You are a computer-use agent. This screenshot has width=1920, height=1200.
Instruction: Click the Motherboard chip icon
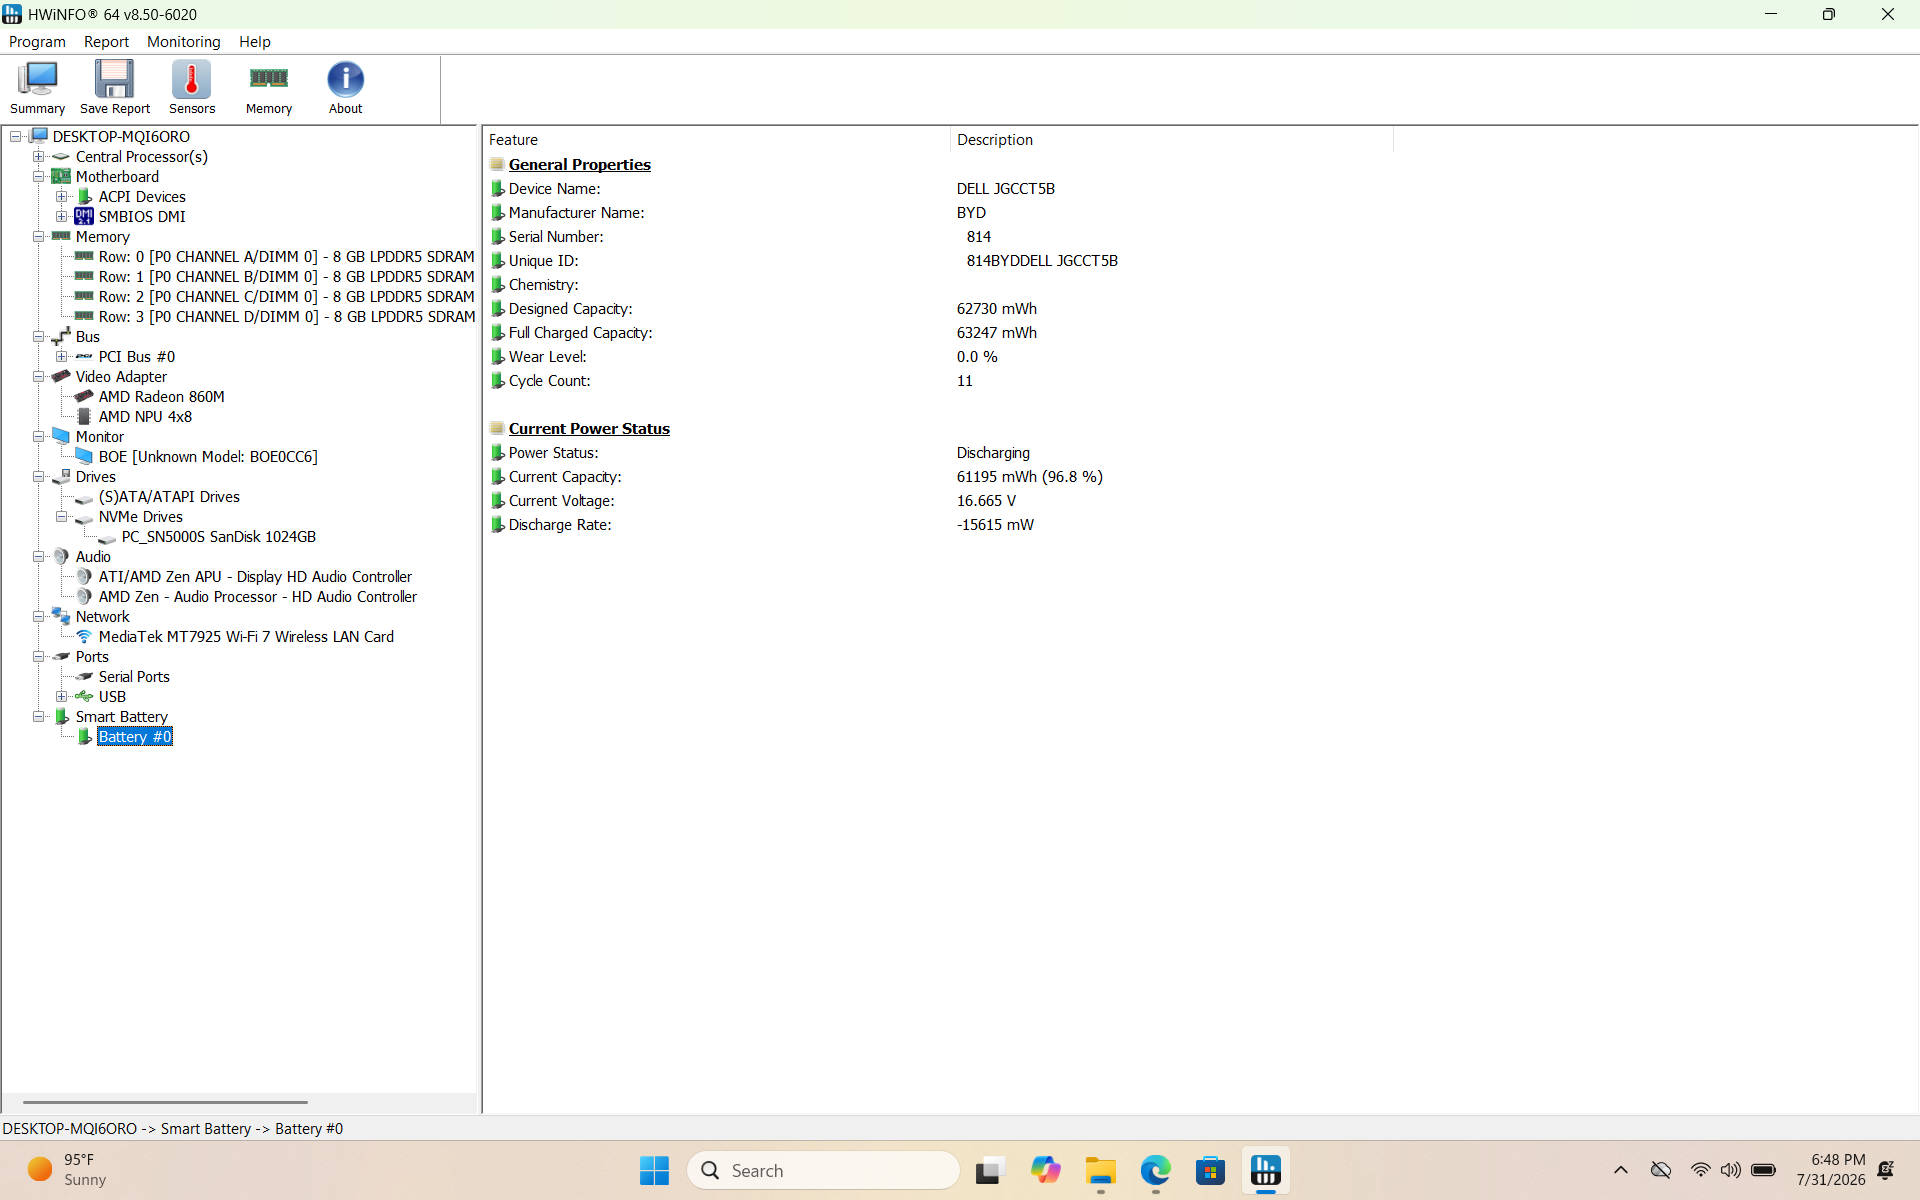(61, 177)
